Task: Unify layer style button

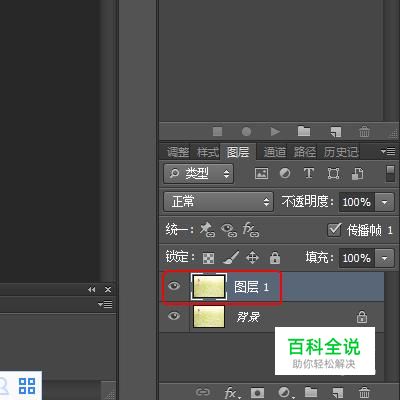Action: (251, 230)
